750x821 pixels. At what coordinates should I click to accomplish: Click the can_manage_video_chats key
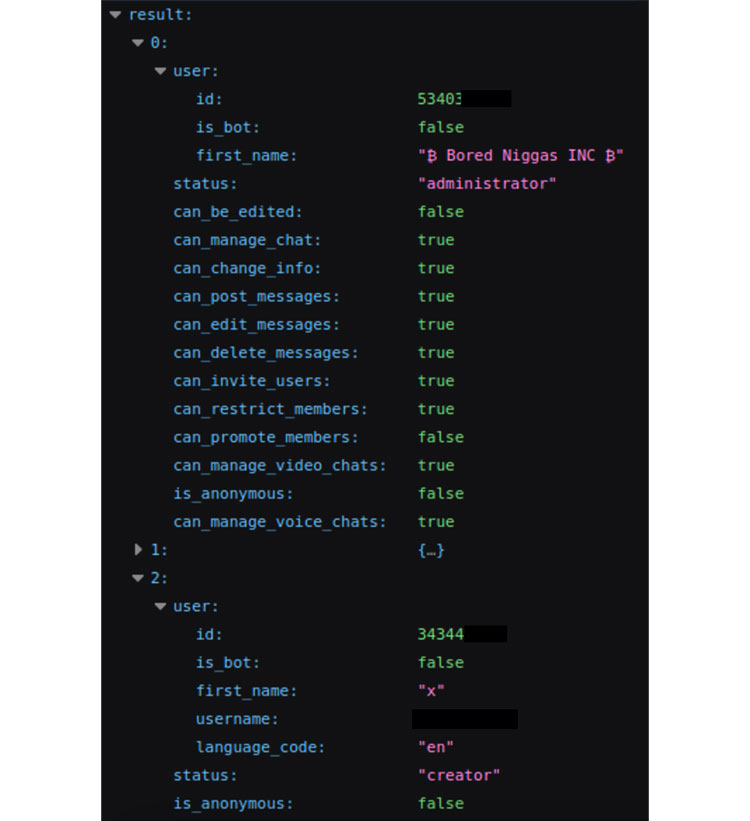[279, 465]
